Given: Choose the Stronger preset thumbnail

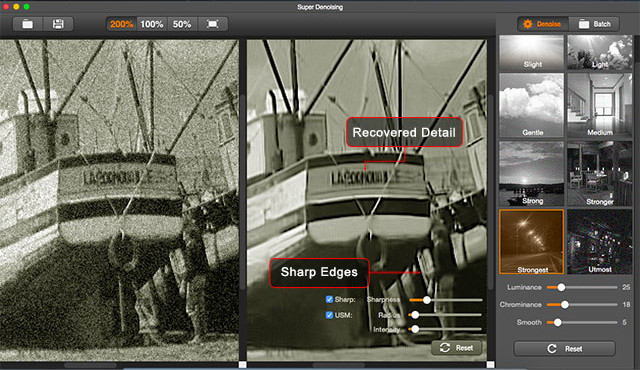Looking at the screenshot, I should tap(600, 173).
